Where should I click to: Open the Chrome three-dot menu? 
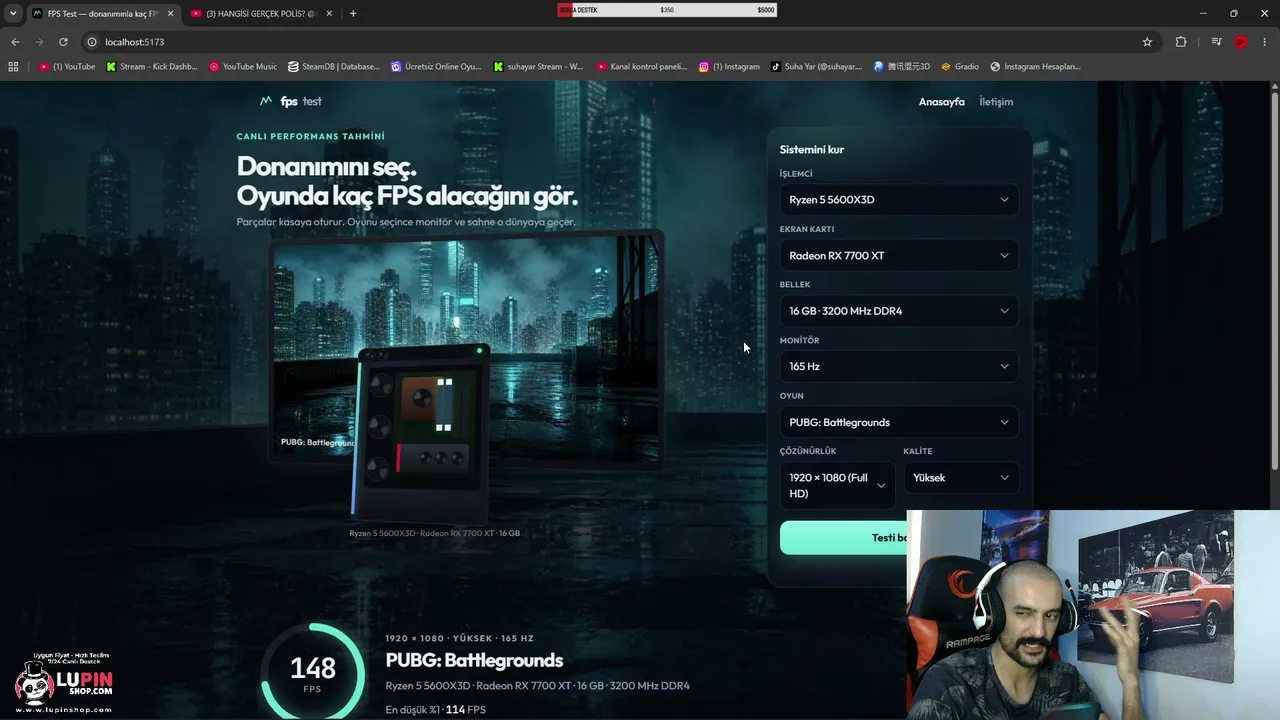tap(1265, 42)
